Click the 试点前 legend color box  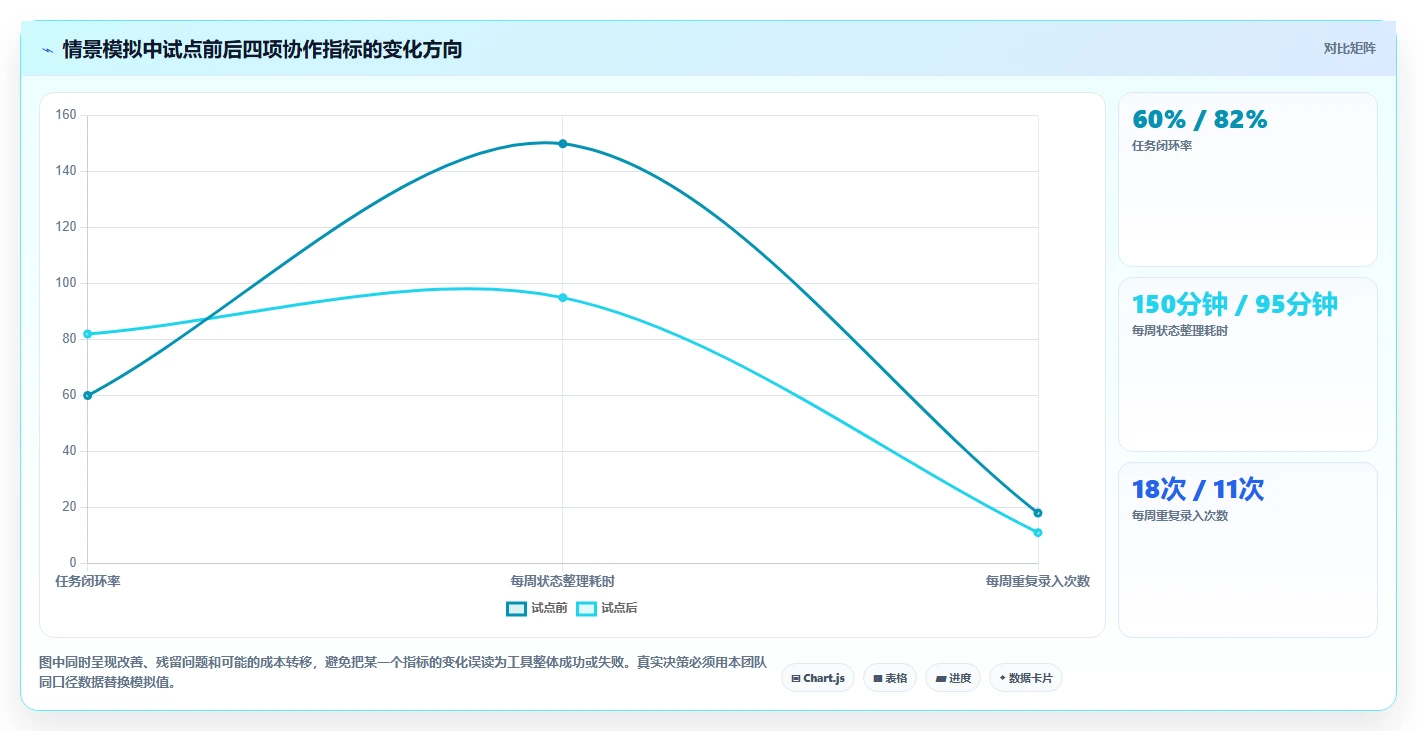pos(516,608)
